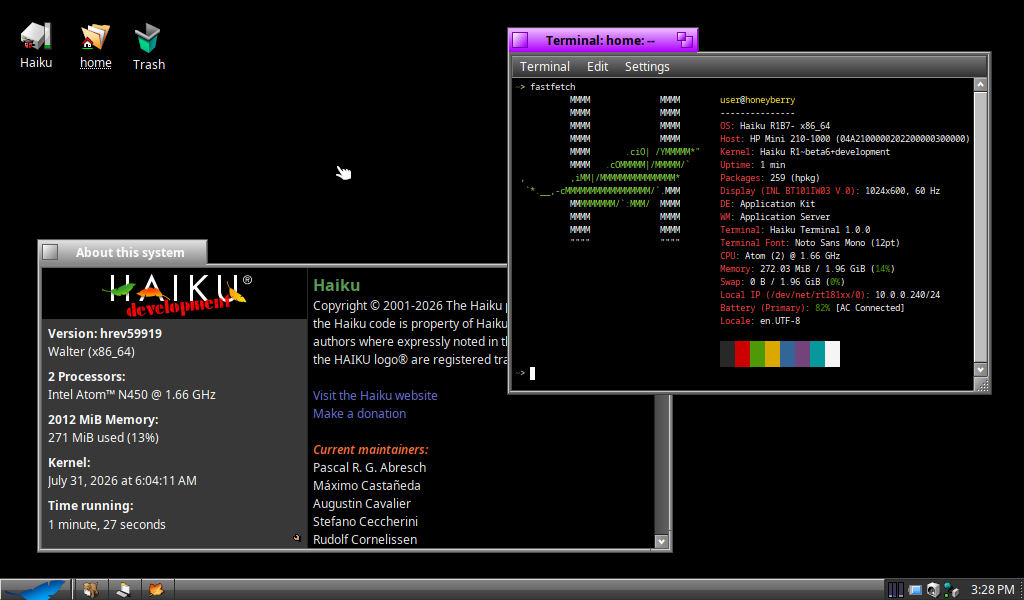Viewport: 1024px width, 600px height.
Task: Click the Terminal Font Noto Sans Mono line
Action: click(x=810, y=243)
